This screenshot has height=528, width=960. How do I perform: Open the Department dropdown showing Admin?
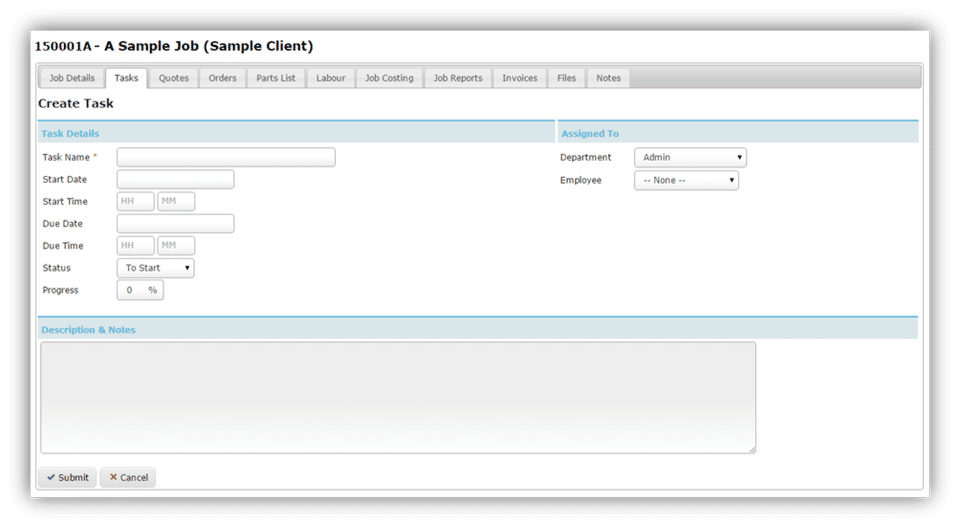tap(690, 157)
